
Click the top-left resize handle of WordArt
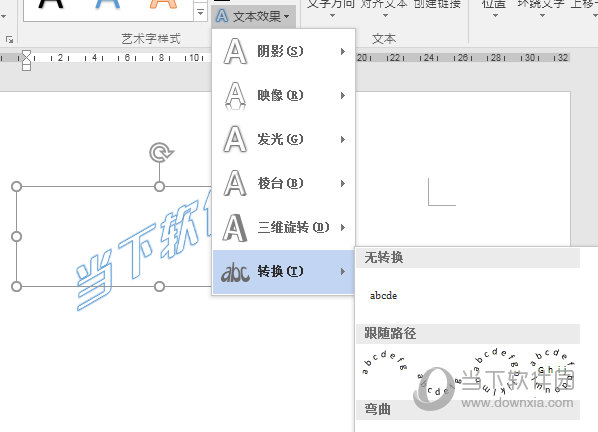coord(16,186)
